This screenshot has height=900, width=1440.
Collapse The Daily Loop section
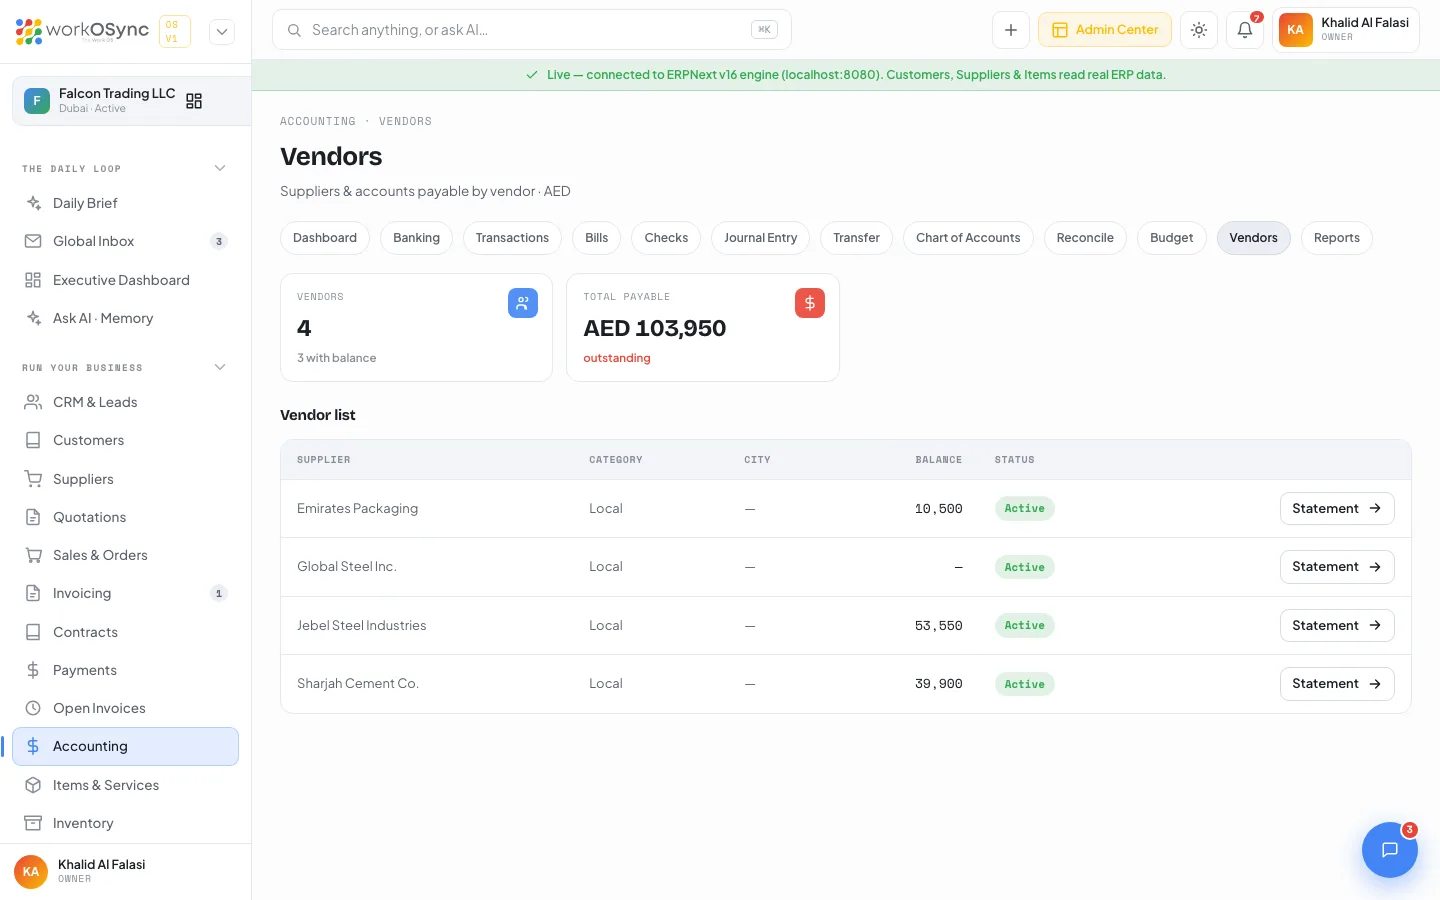click(220, 168)
